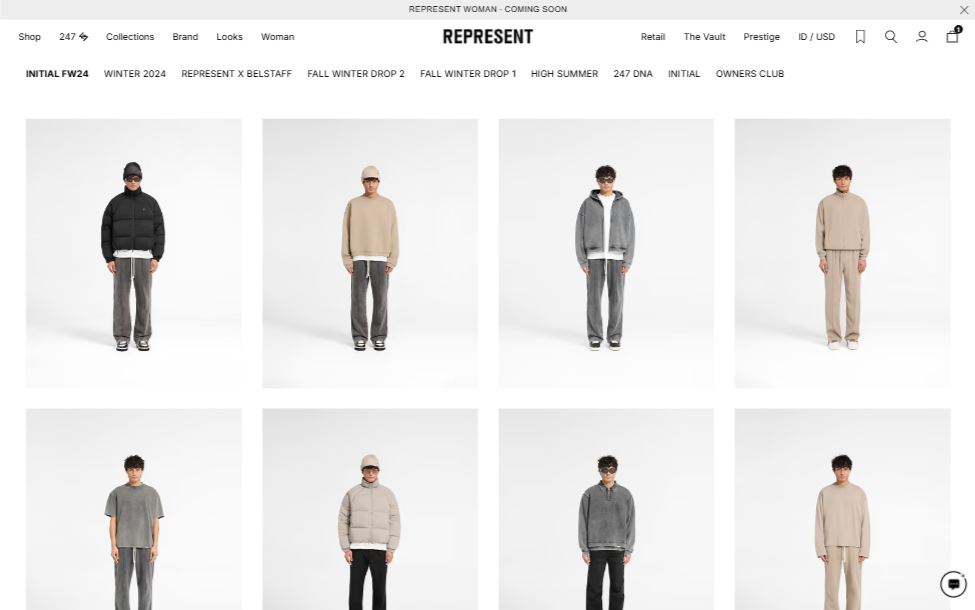Open the Looks menu item
Image resolution: width=975 pixels, height=610 pixels.
pos(229,37)
